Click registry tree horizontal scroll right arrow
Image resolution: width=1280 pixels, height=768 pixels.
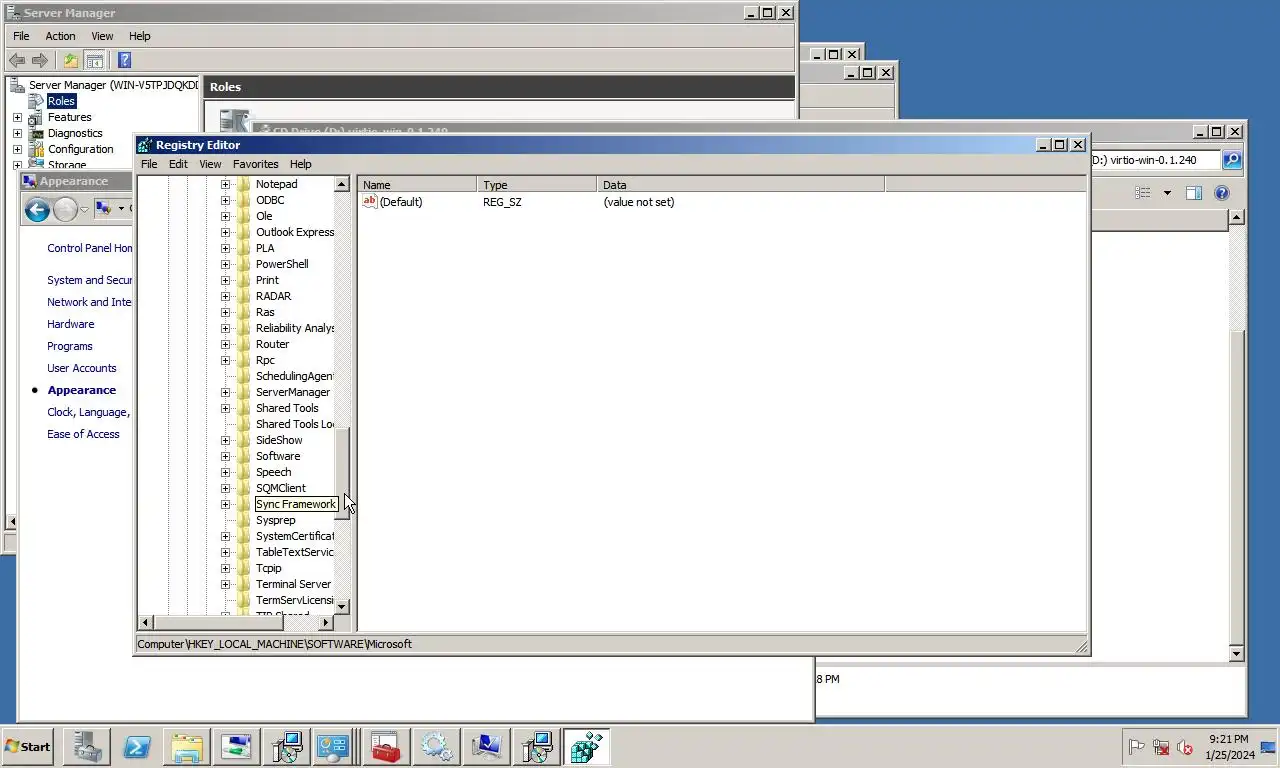325,622
